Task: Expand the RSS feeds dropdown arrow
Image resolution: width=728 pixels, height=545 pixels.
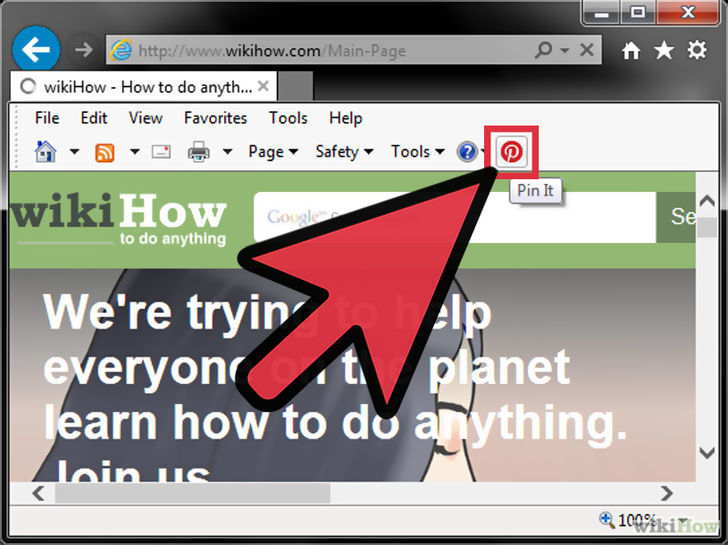Action: [135, 151]
